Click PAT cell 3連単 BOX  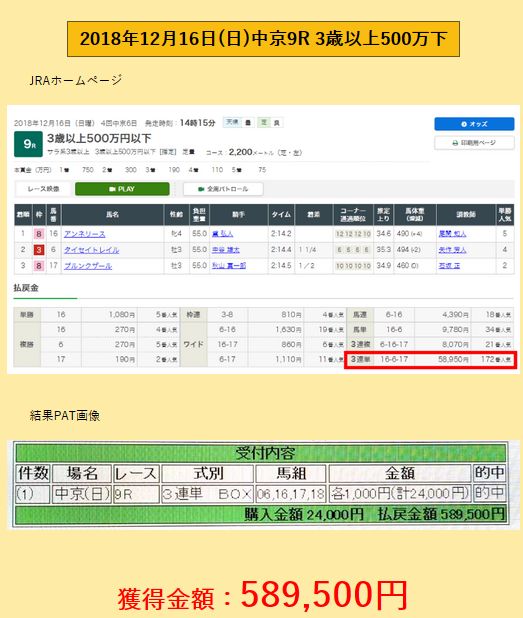[x=207, y=494]
